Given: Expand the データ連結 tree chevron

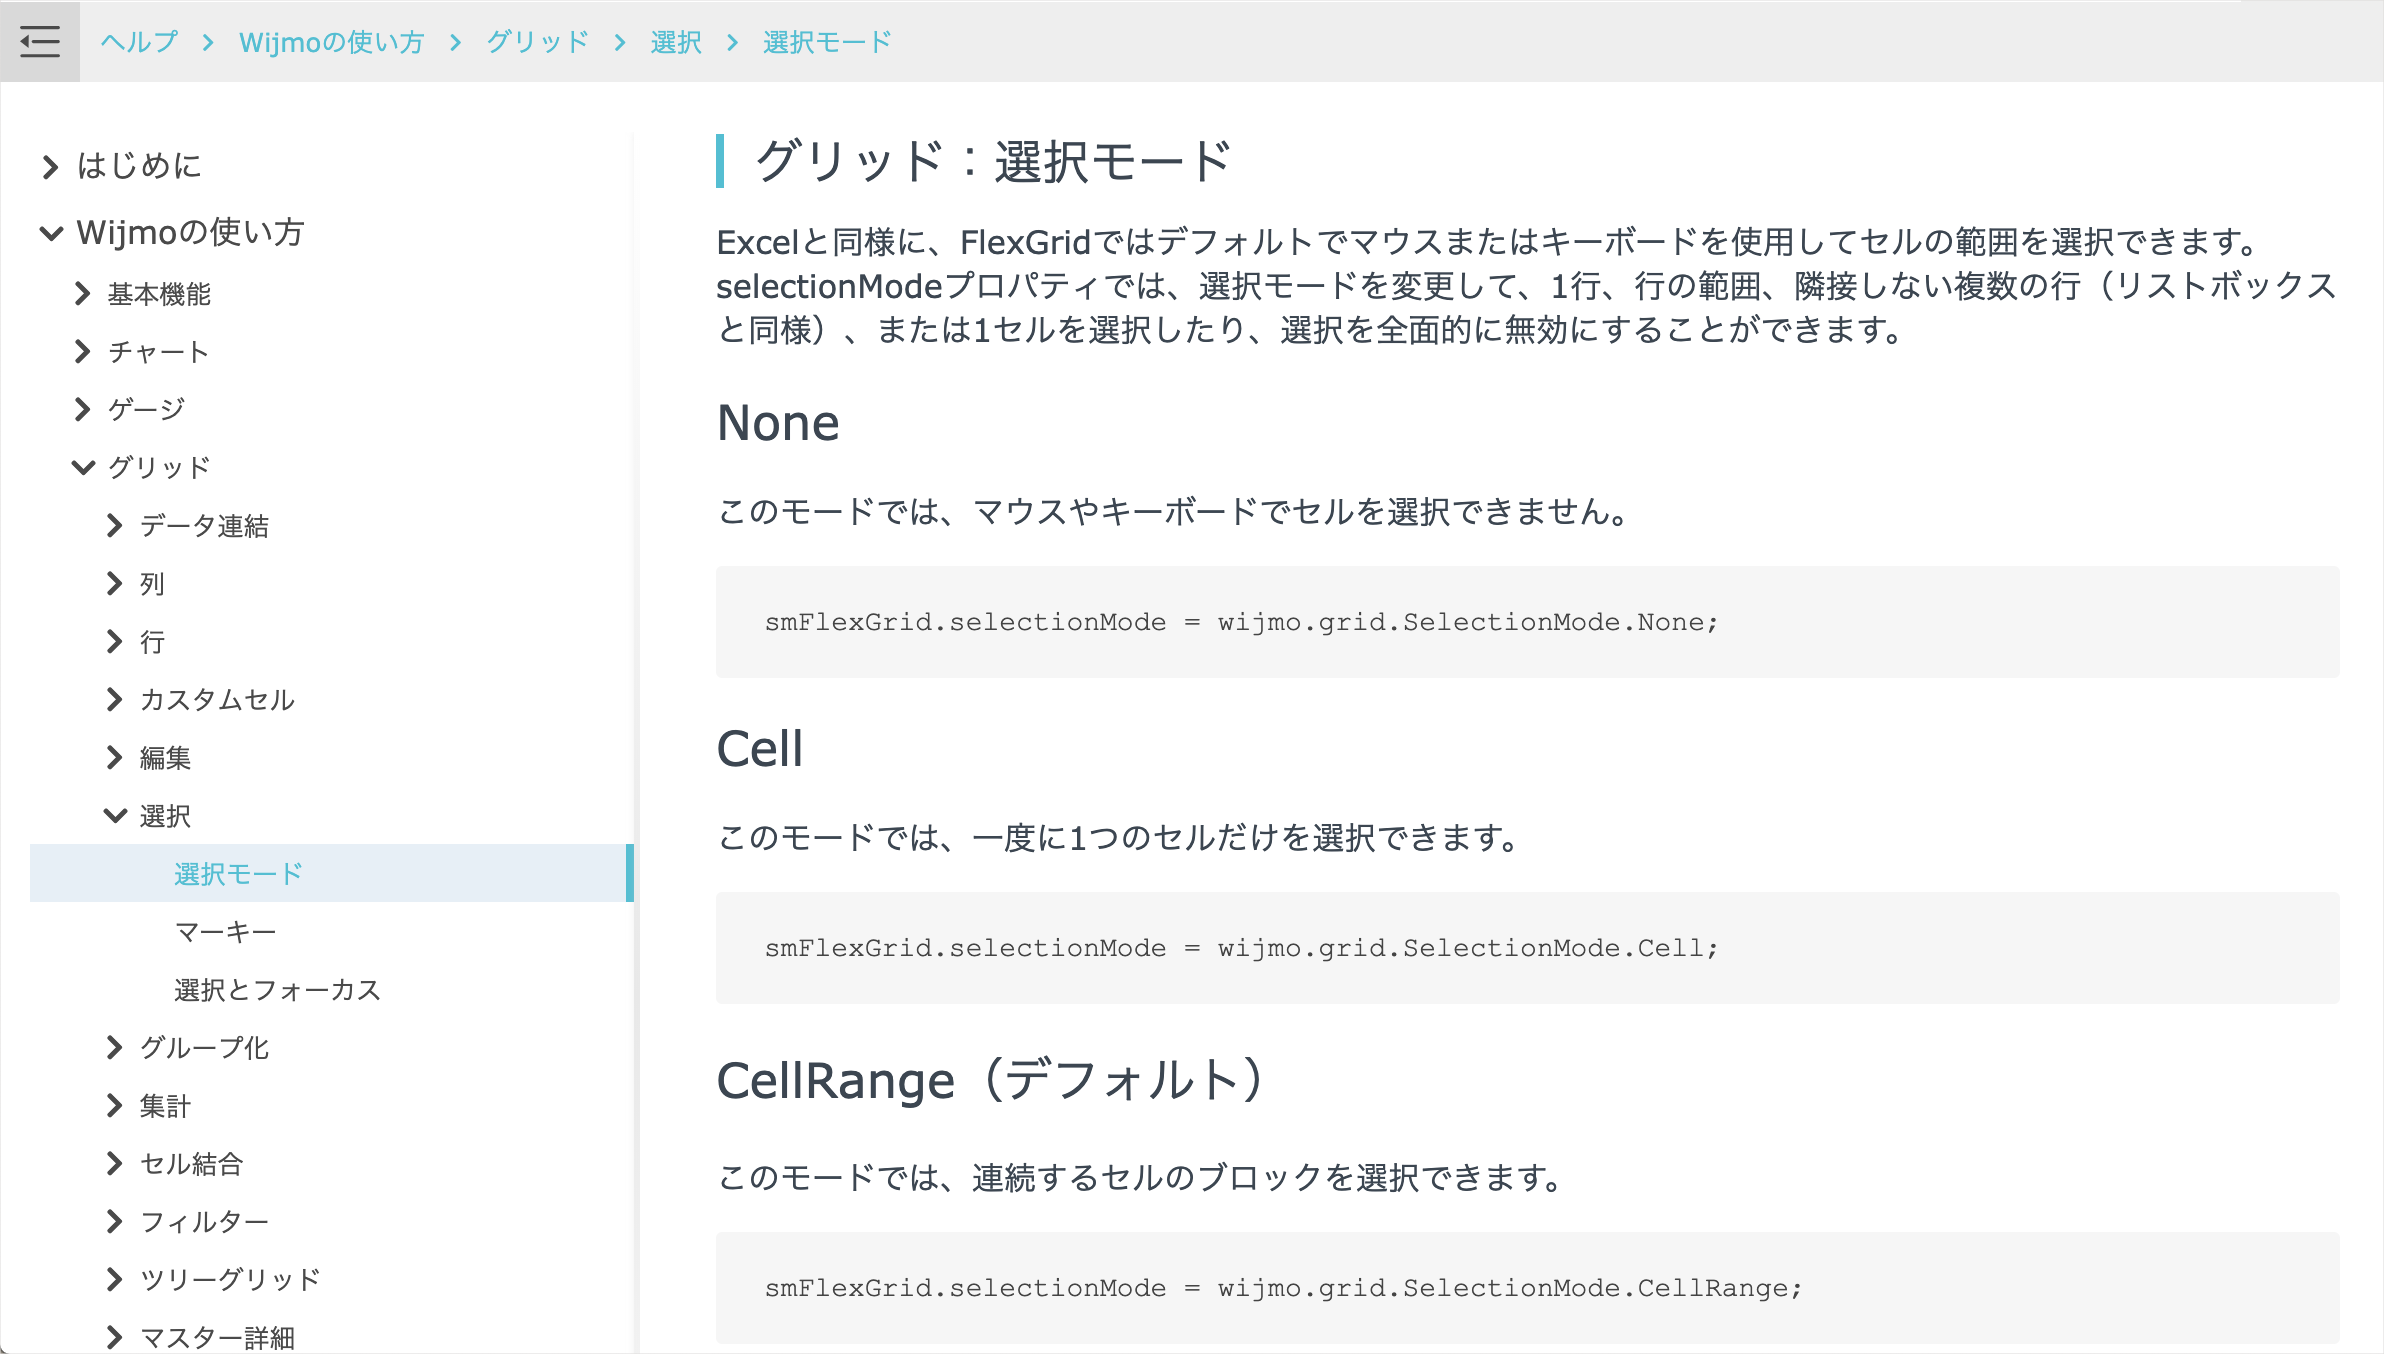Looking at the screenshot, I should [115, 525].
